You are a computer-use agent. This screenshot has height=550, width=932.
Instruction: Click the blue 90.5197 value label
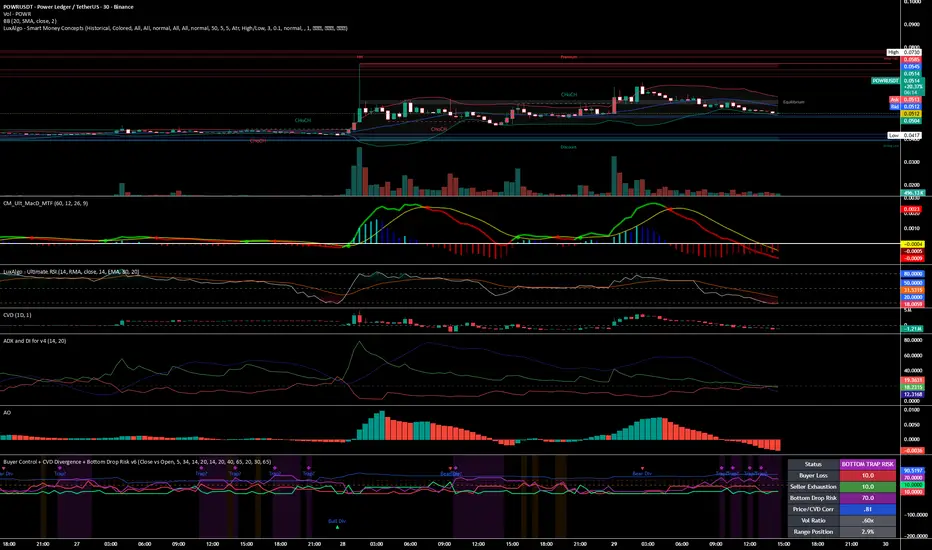coord(912,471)
